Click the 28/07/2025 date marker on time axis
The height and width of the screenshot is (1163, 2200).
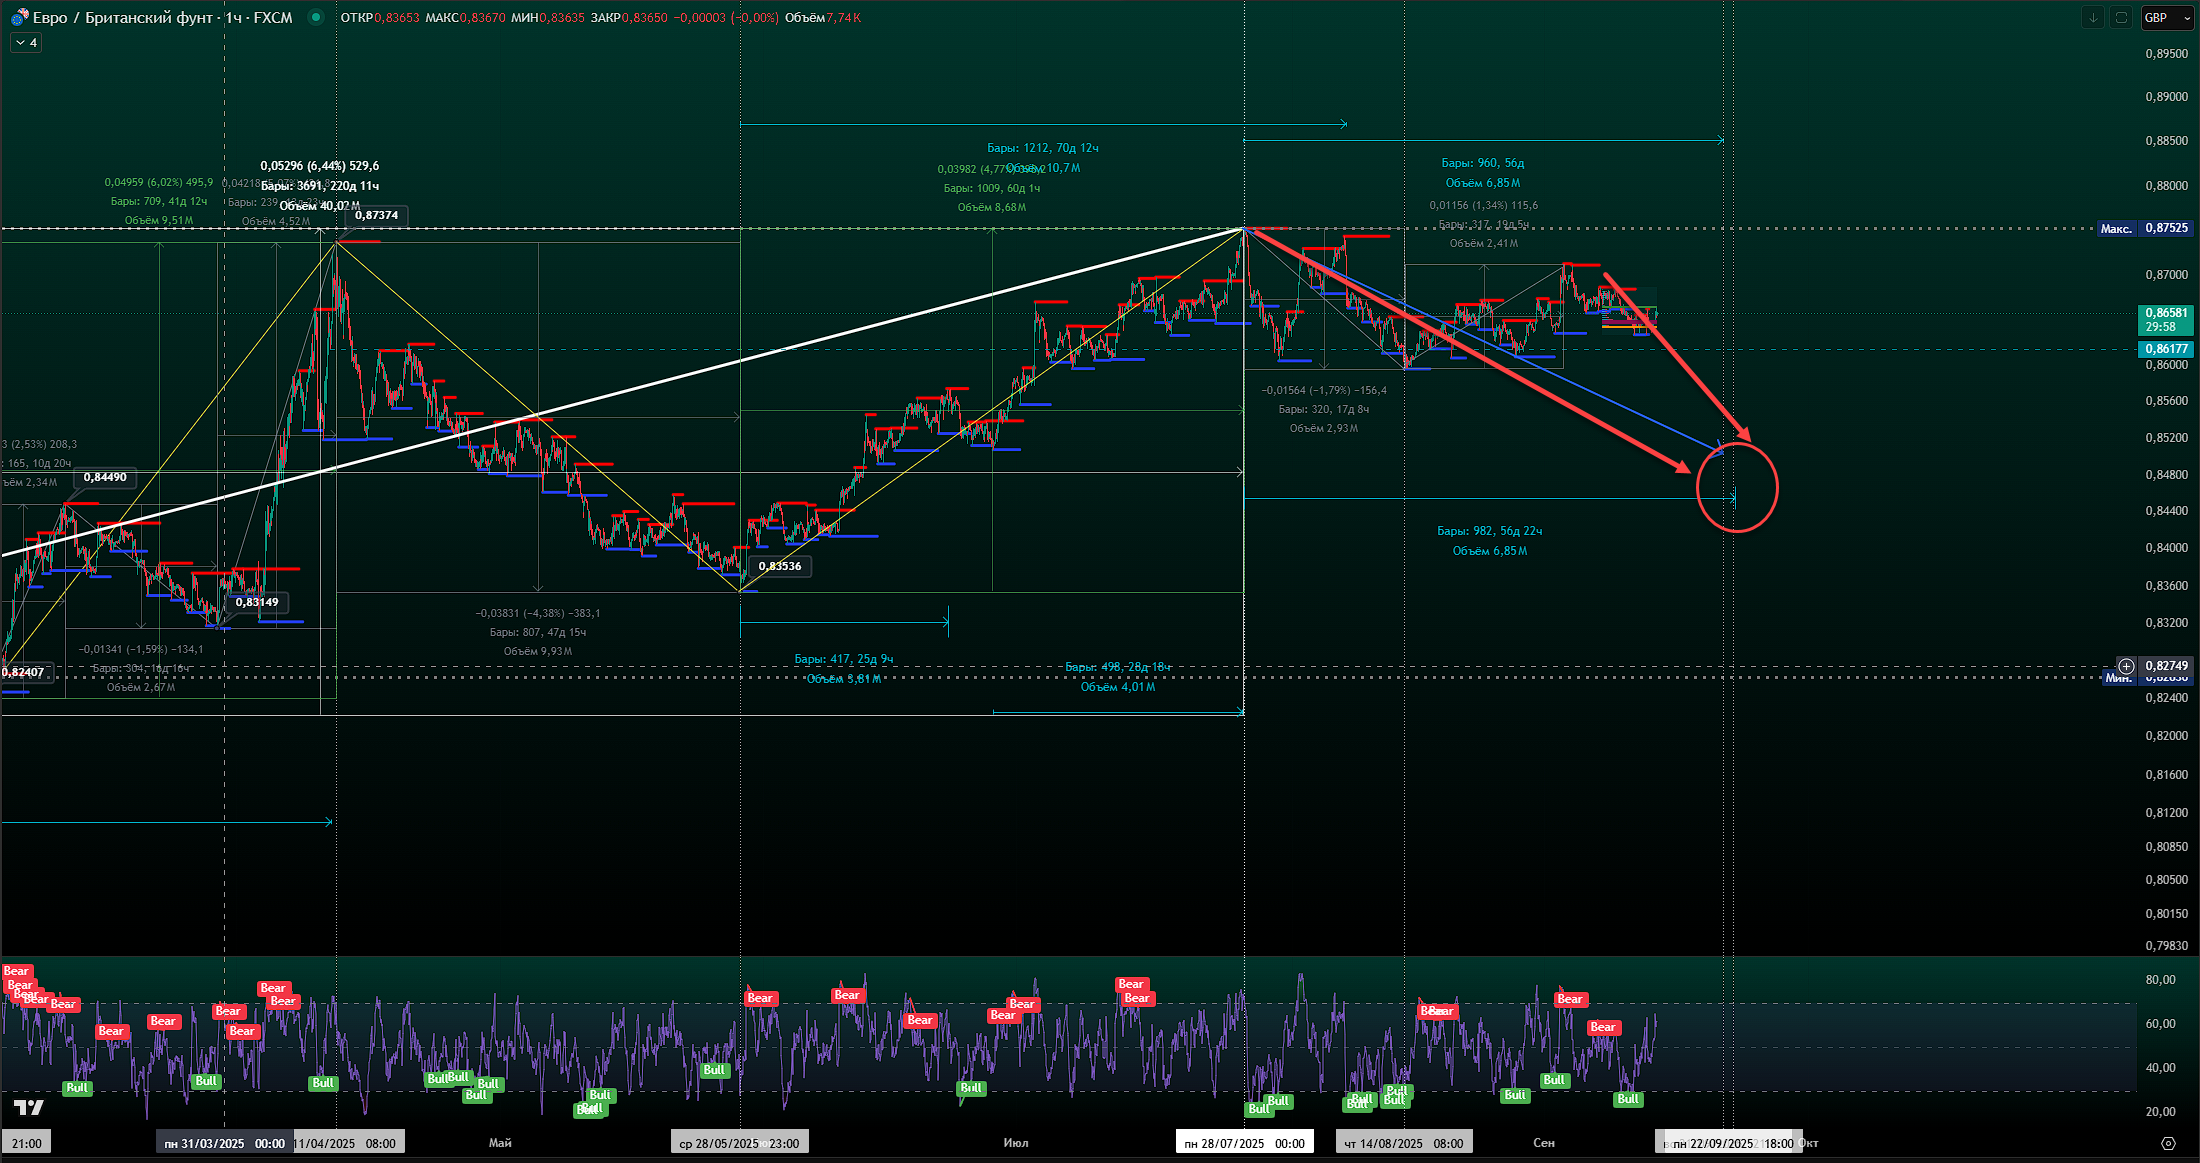(1244, 1143)
